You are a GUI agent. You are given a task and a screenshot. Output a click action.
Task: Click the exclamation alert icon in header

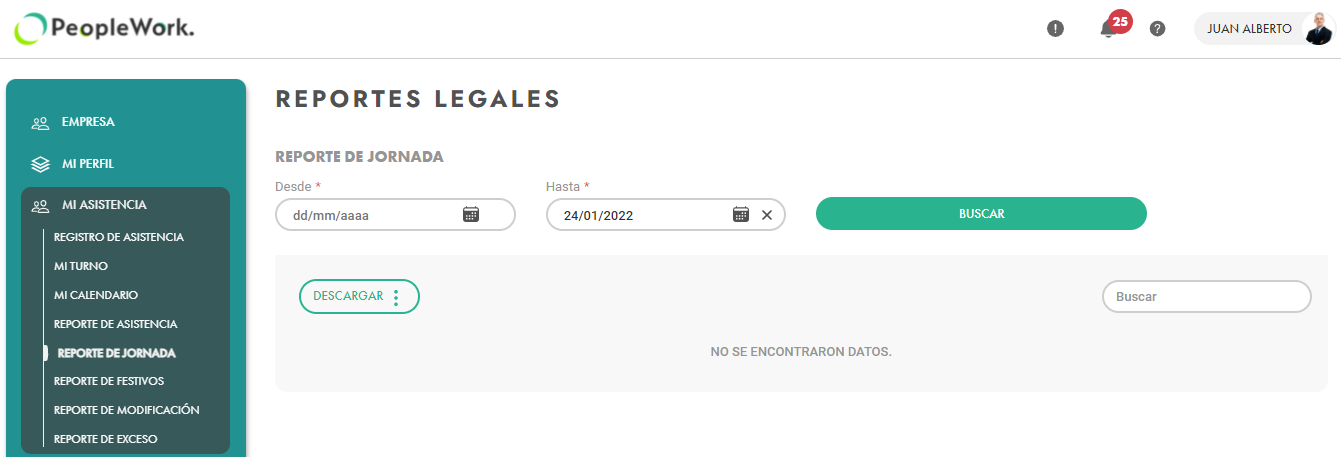pos(1055,28)
